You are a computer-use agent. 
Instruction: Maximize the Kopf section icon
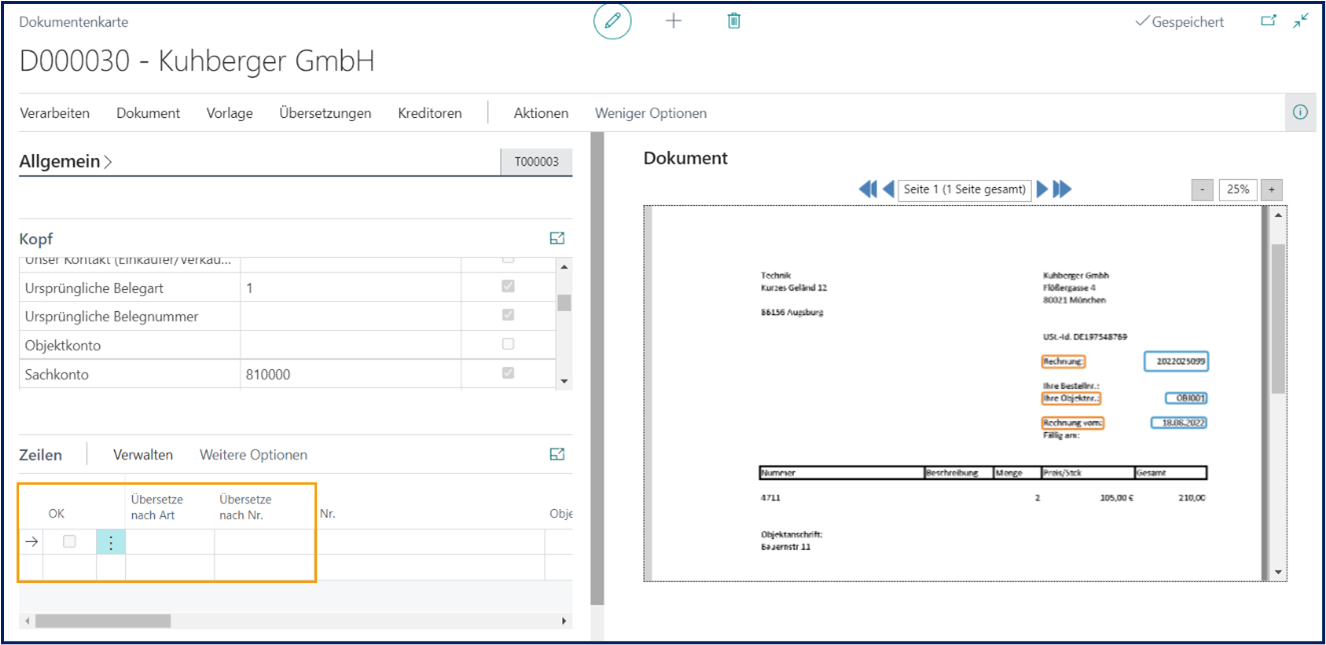tap(557, 239)
